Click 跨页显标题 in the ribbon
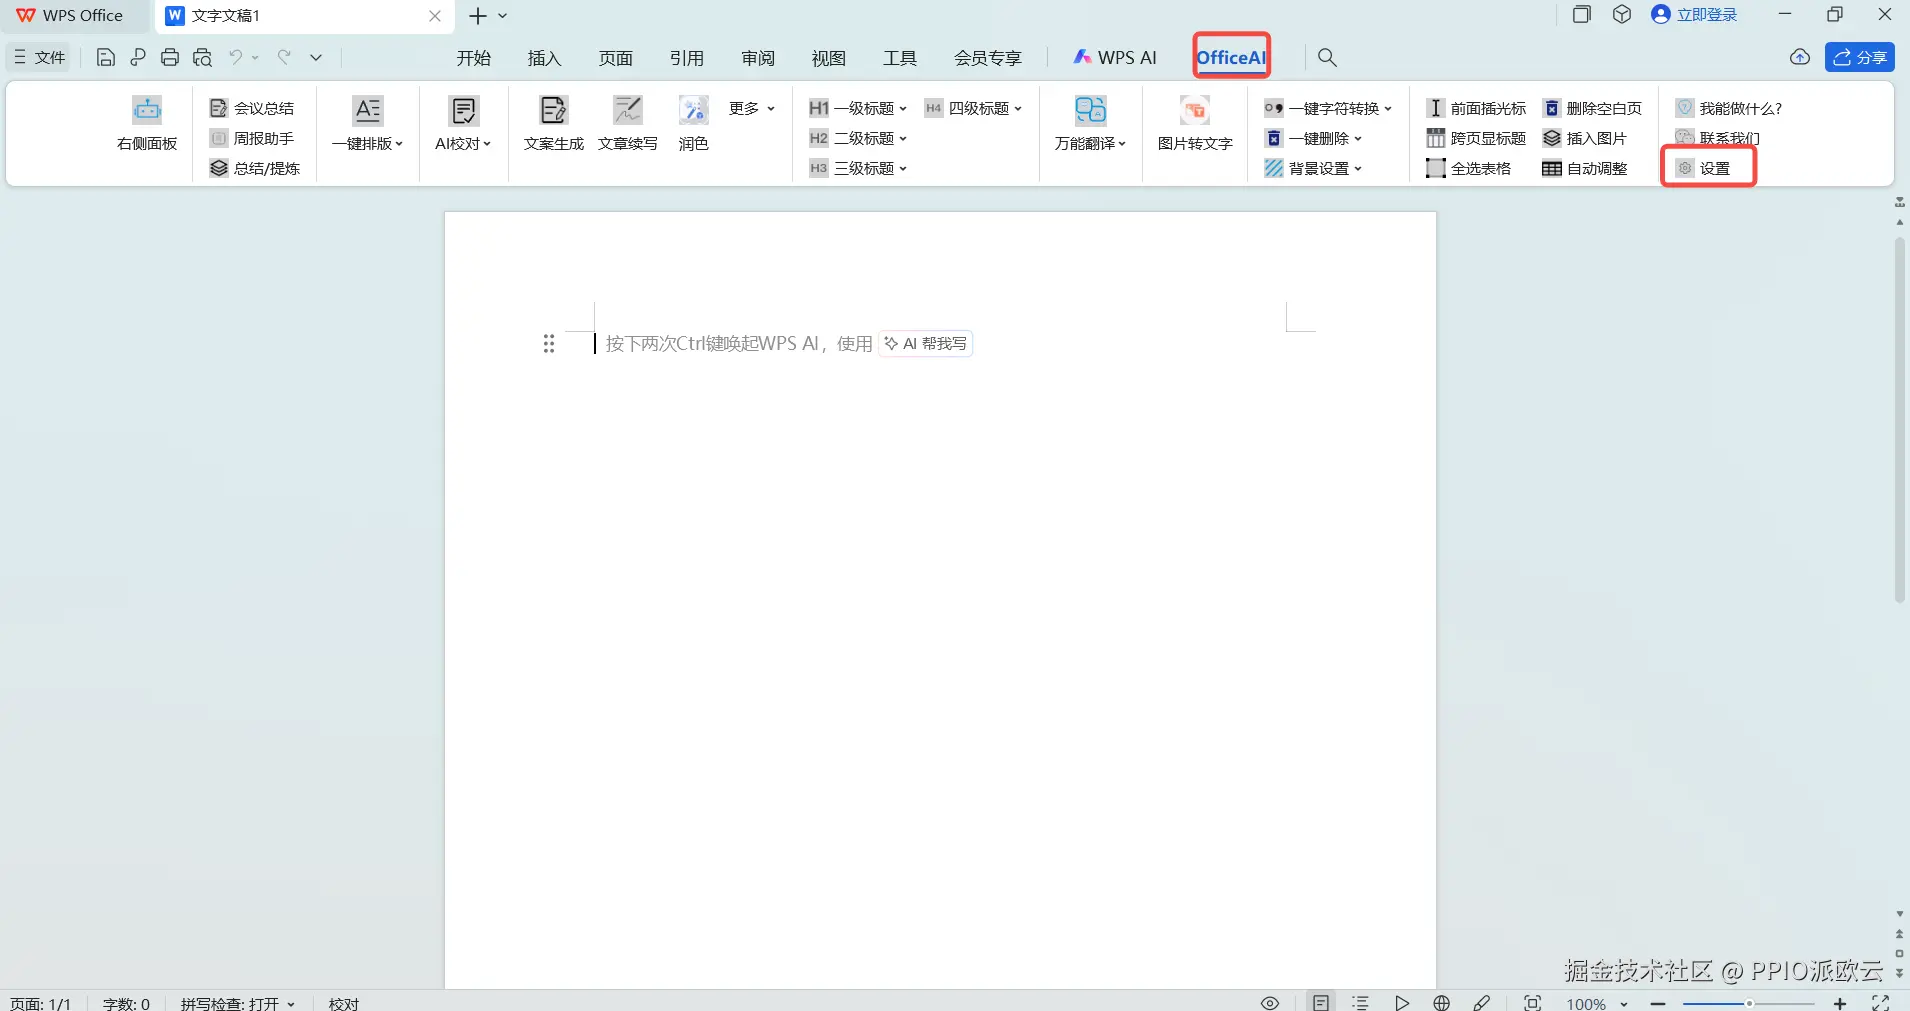This screenshot has height=1011, width=1910. [1476, 138]
